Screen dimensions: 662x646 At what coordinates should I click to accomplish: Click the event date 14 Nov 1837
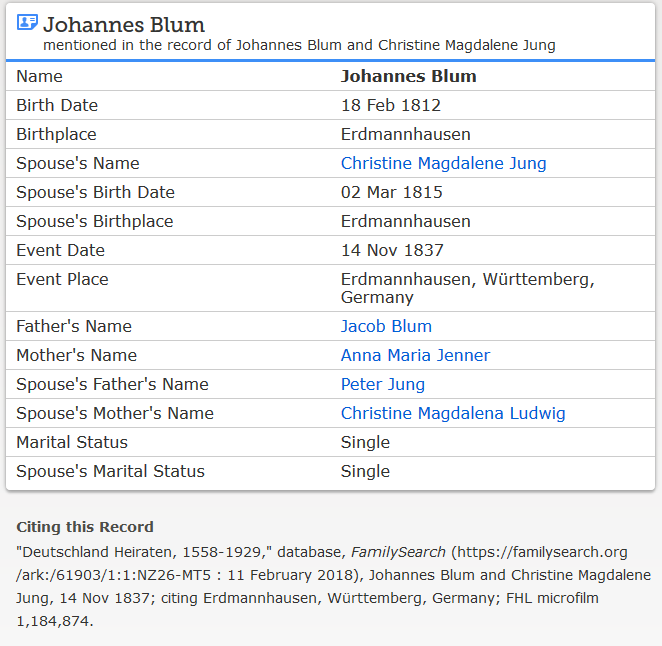pos(392,250)
